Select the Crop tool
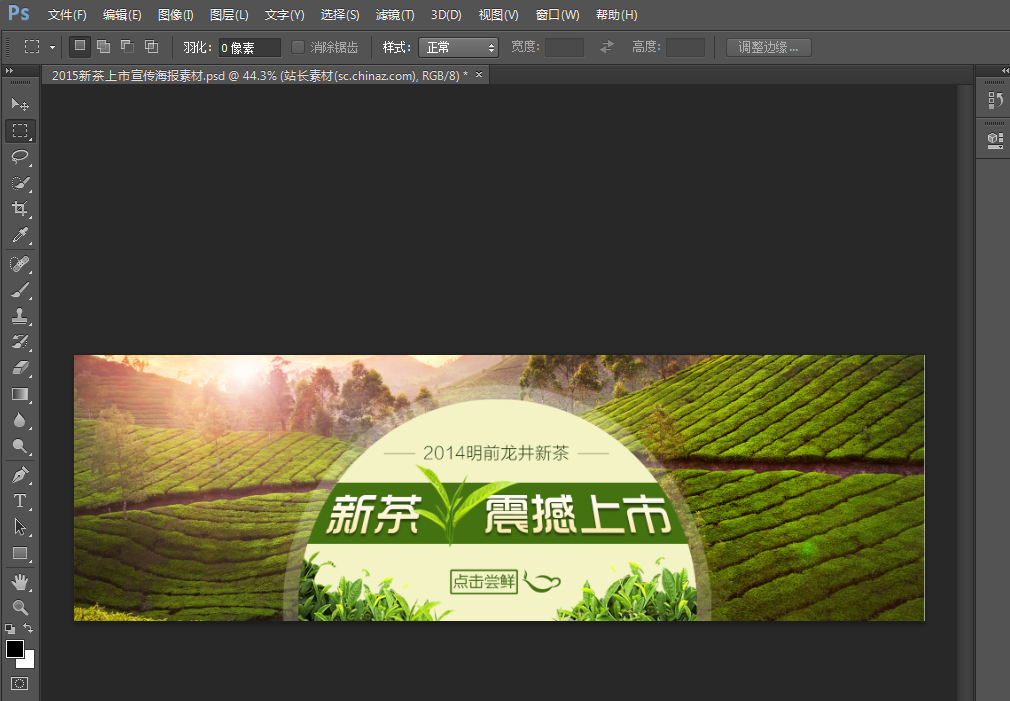 (20, 209)
